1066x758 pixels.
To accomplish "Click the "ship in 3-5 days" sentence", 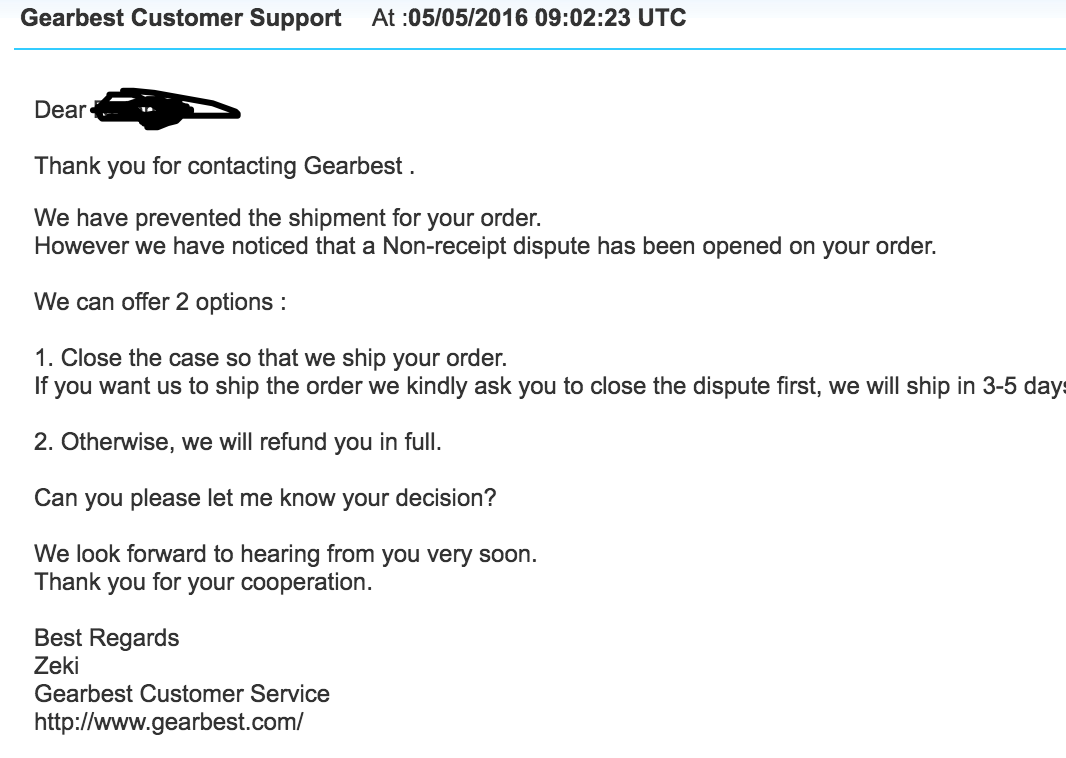I will point(550,386).
